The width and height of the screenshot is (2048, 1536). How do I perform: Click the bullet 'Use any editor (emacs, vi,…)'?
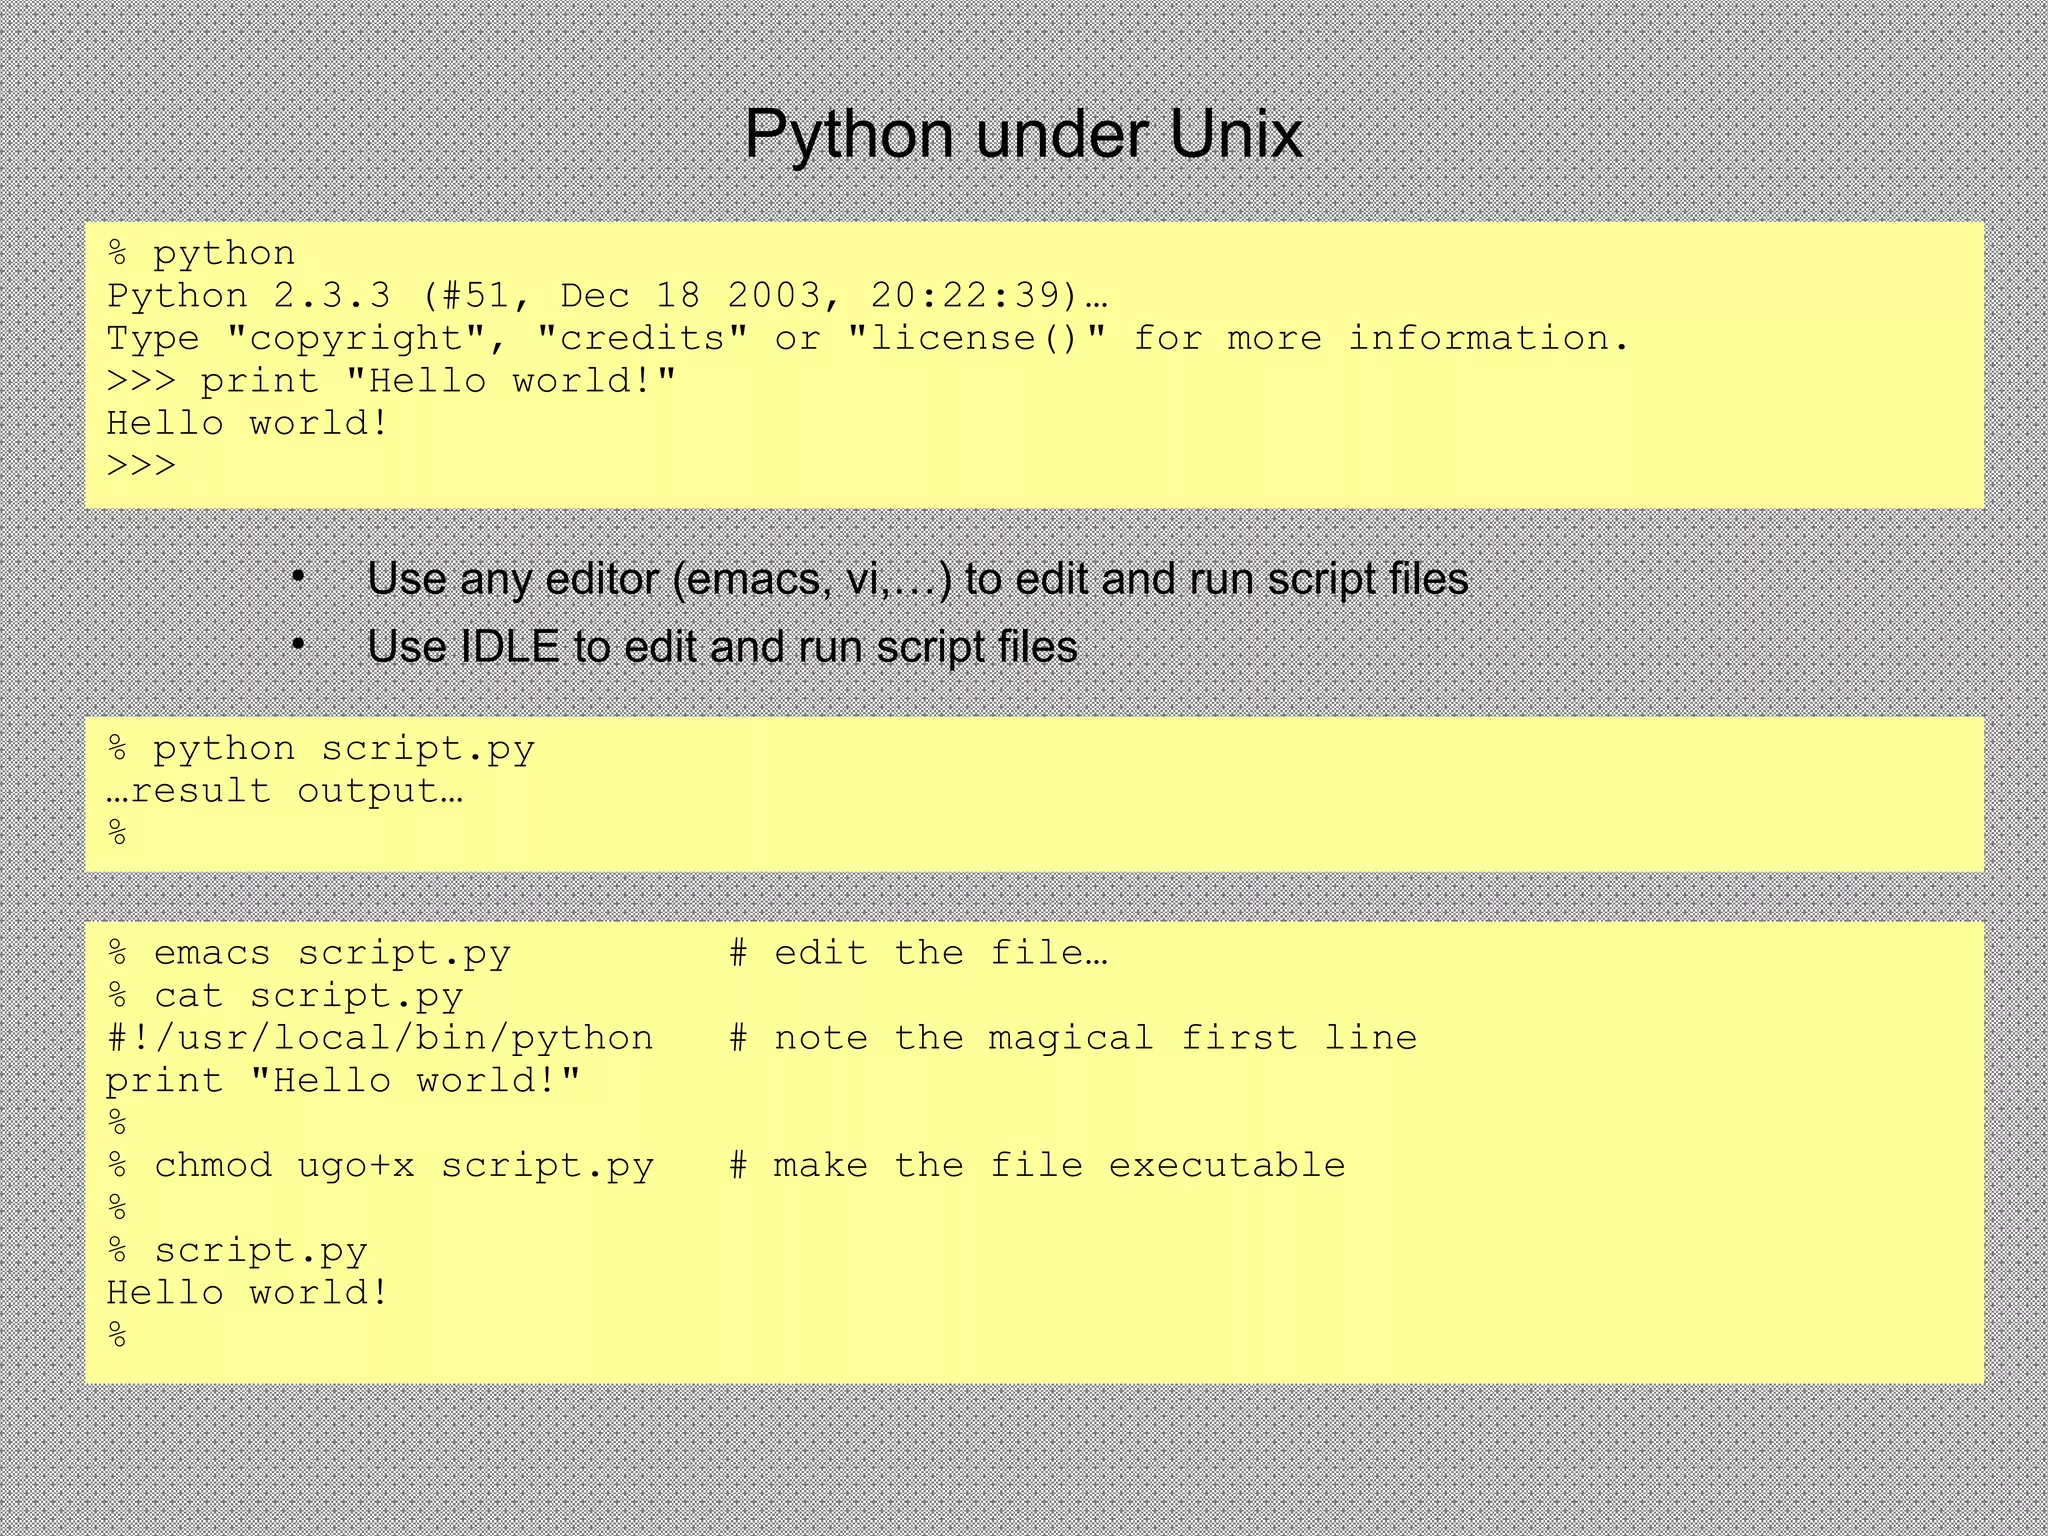pos(918,579)
